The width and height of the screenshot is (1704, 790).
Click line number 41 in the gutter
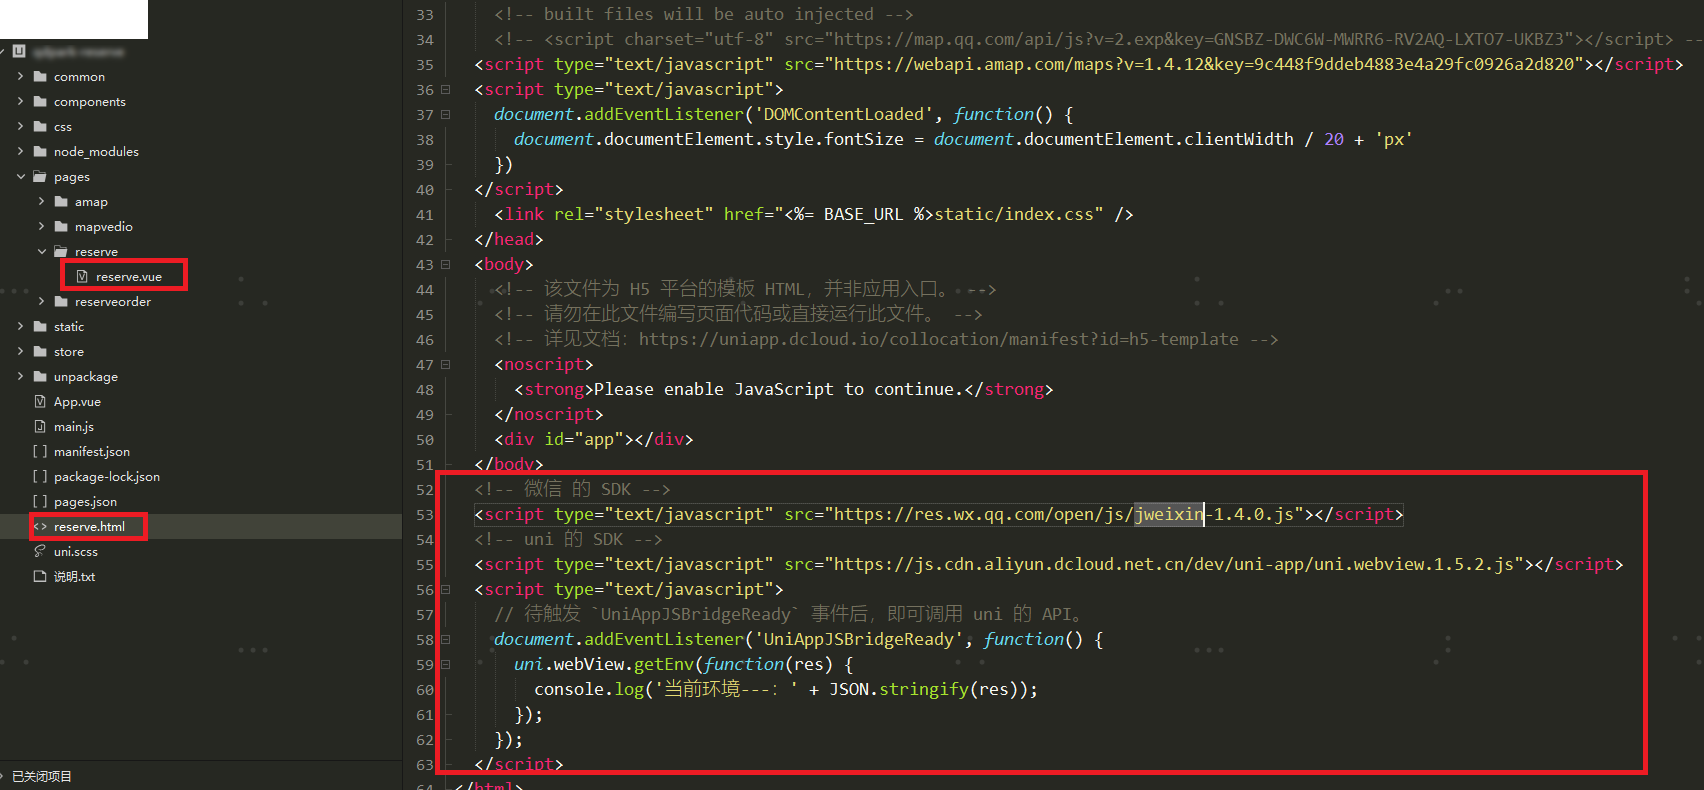pos(425,215)
